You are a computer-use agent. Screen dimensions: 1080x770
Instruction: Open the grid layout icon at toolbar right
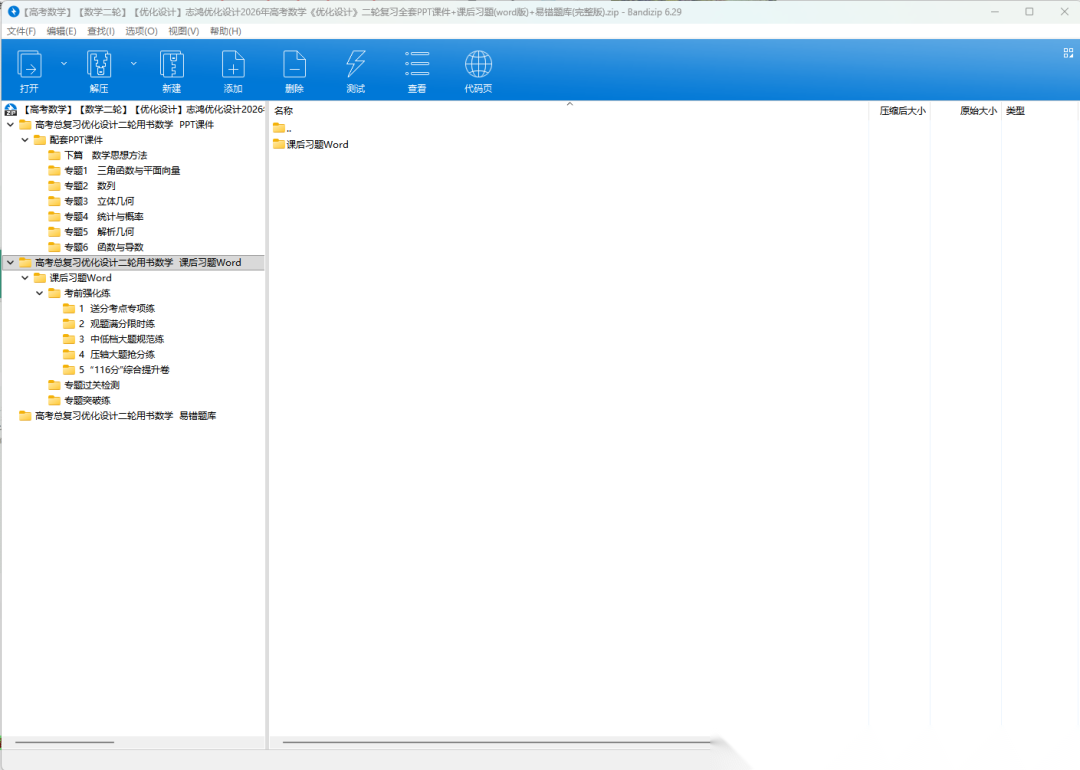point(1068,53)
